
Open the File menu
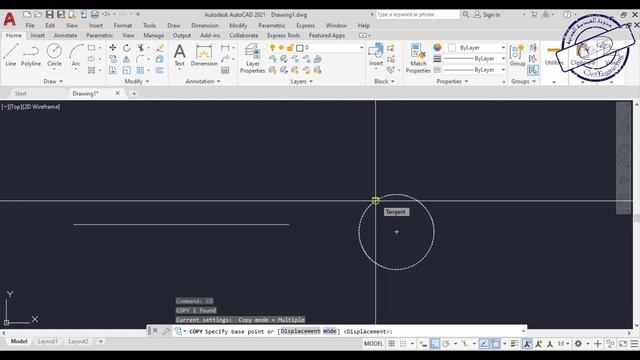[x=30, y=25]
